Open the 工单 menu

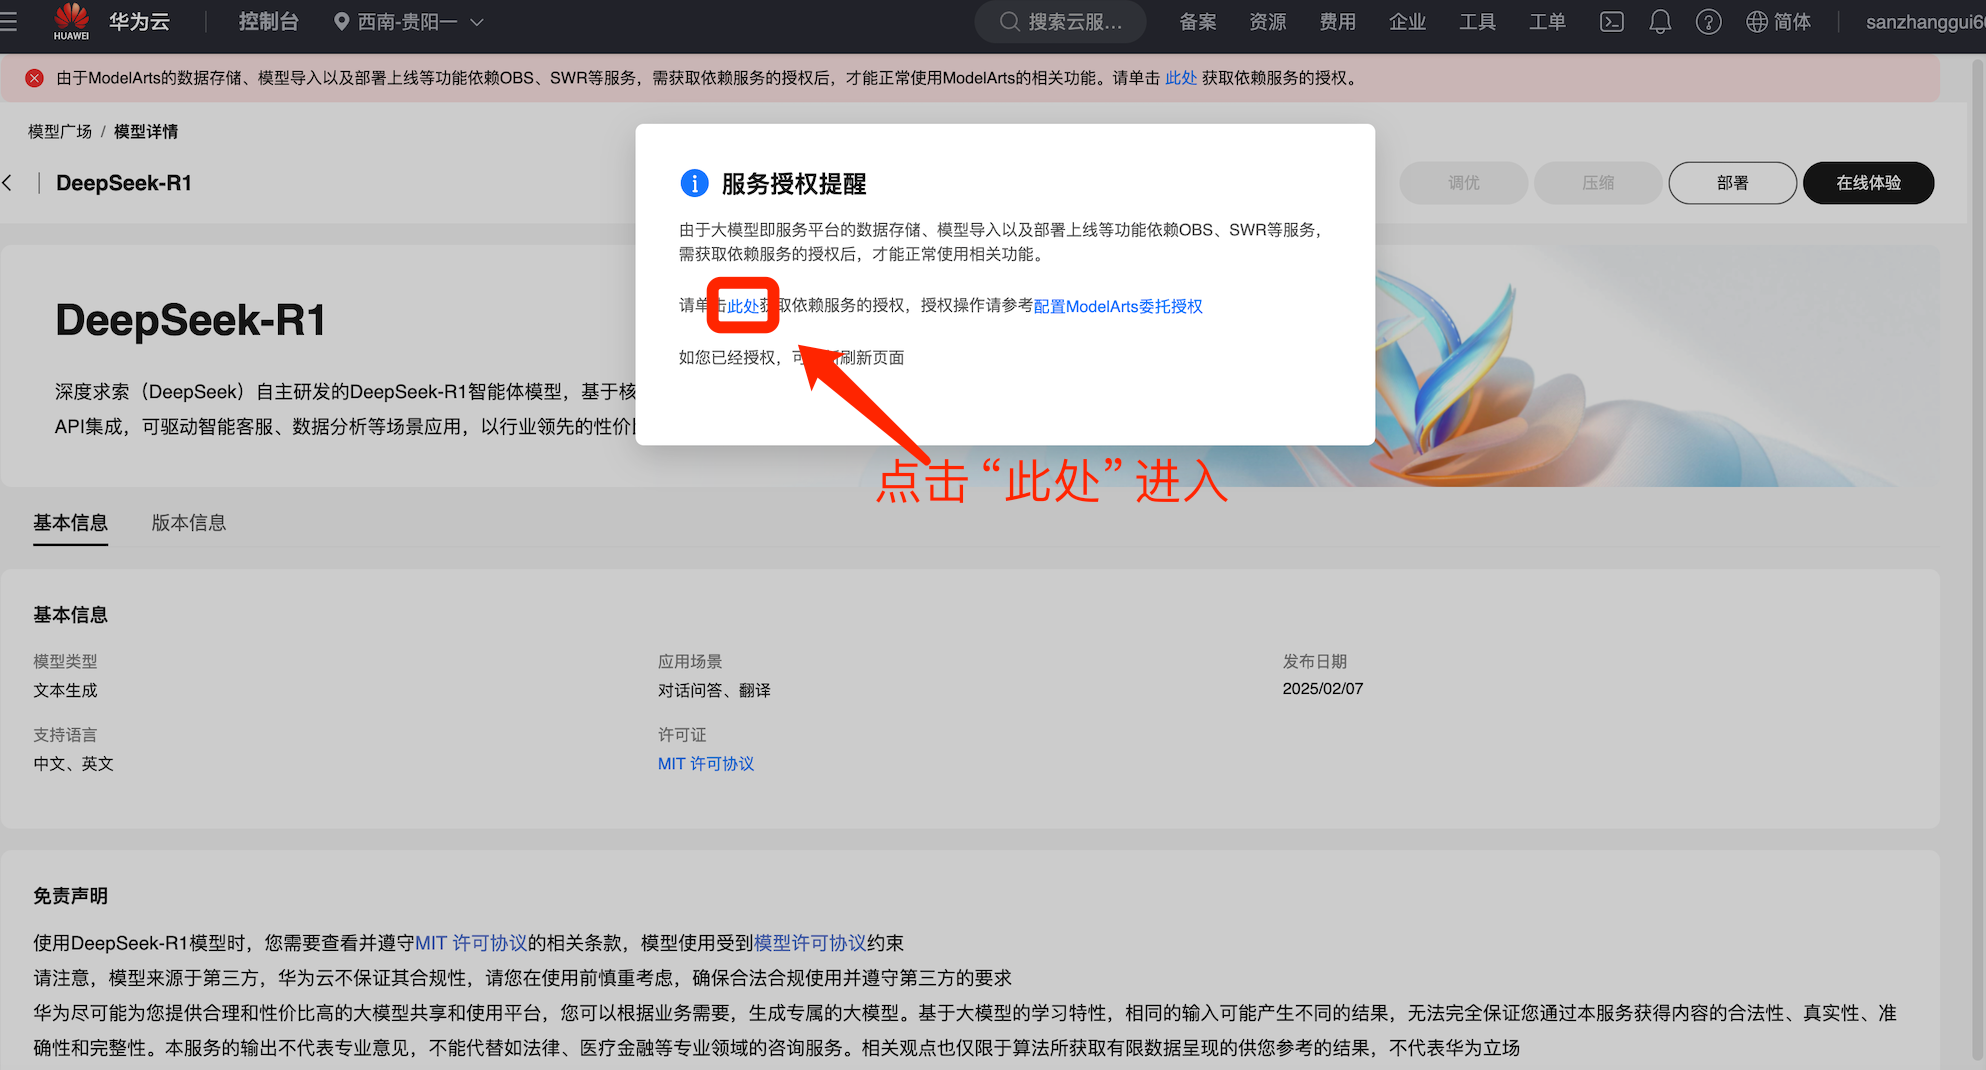tap(1547, 22)
